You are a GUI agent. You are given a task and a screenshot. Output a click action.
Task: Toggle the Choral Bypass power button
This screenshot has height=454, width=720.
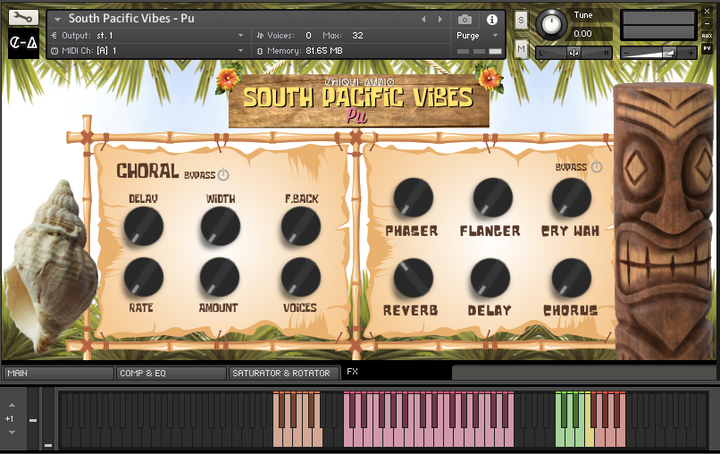click(x=224, y=174)
